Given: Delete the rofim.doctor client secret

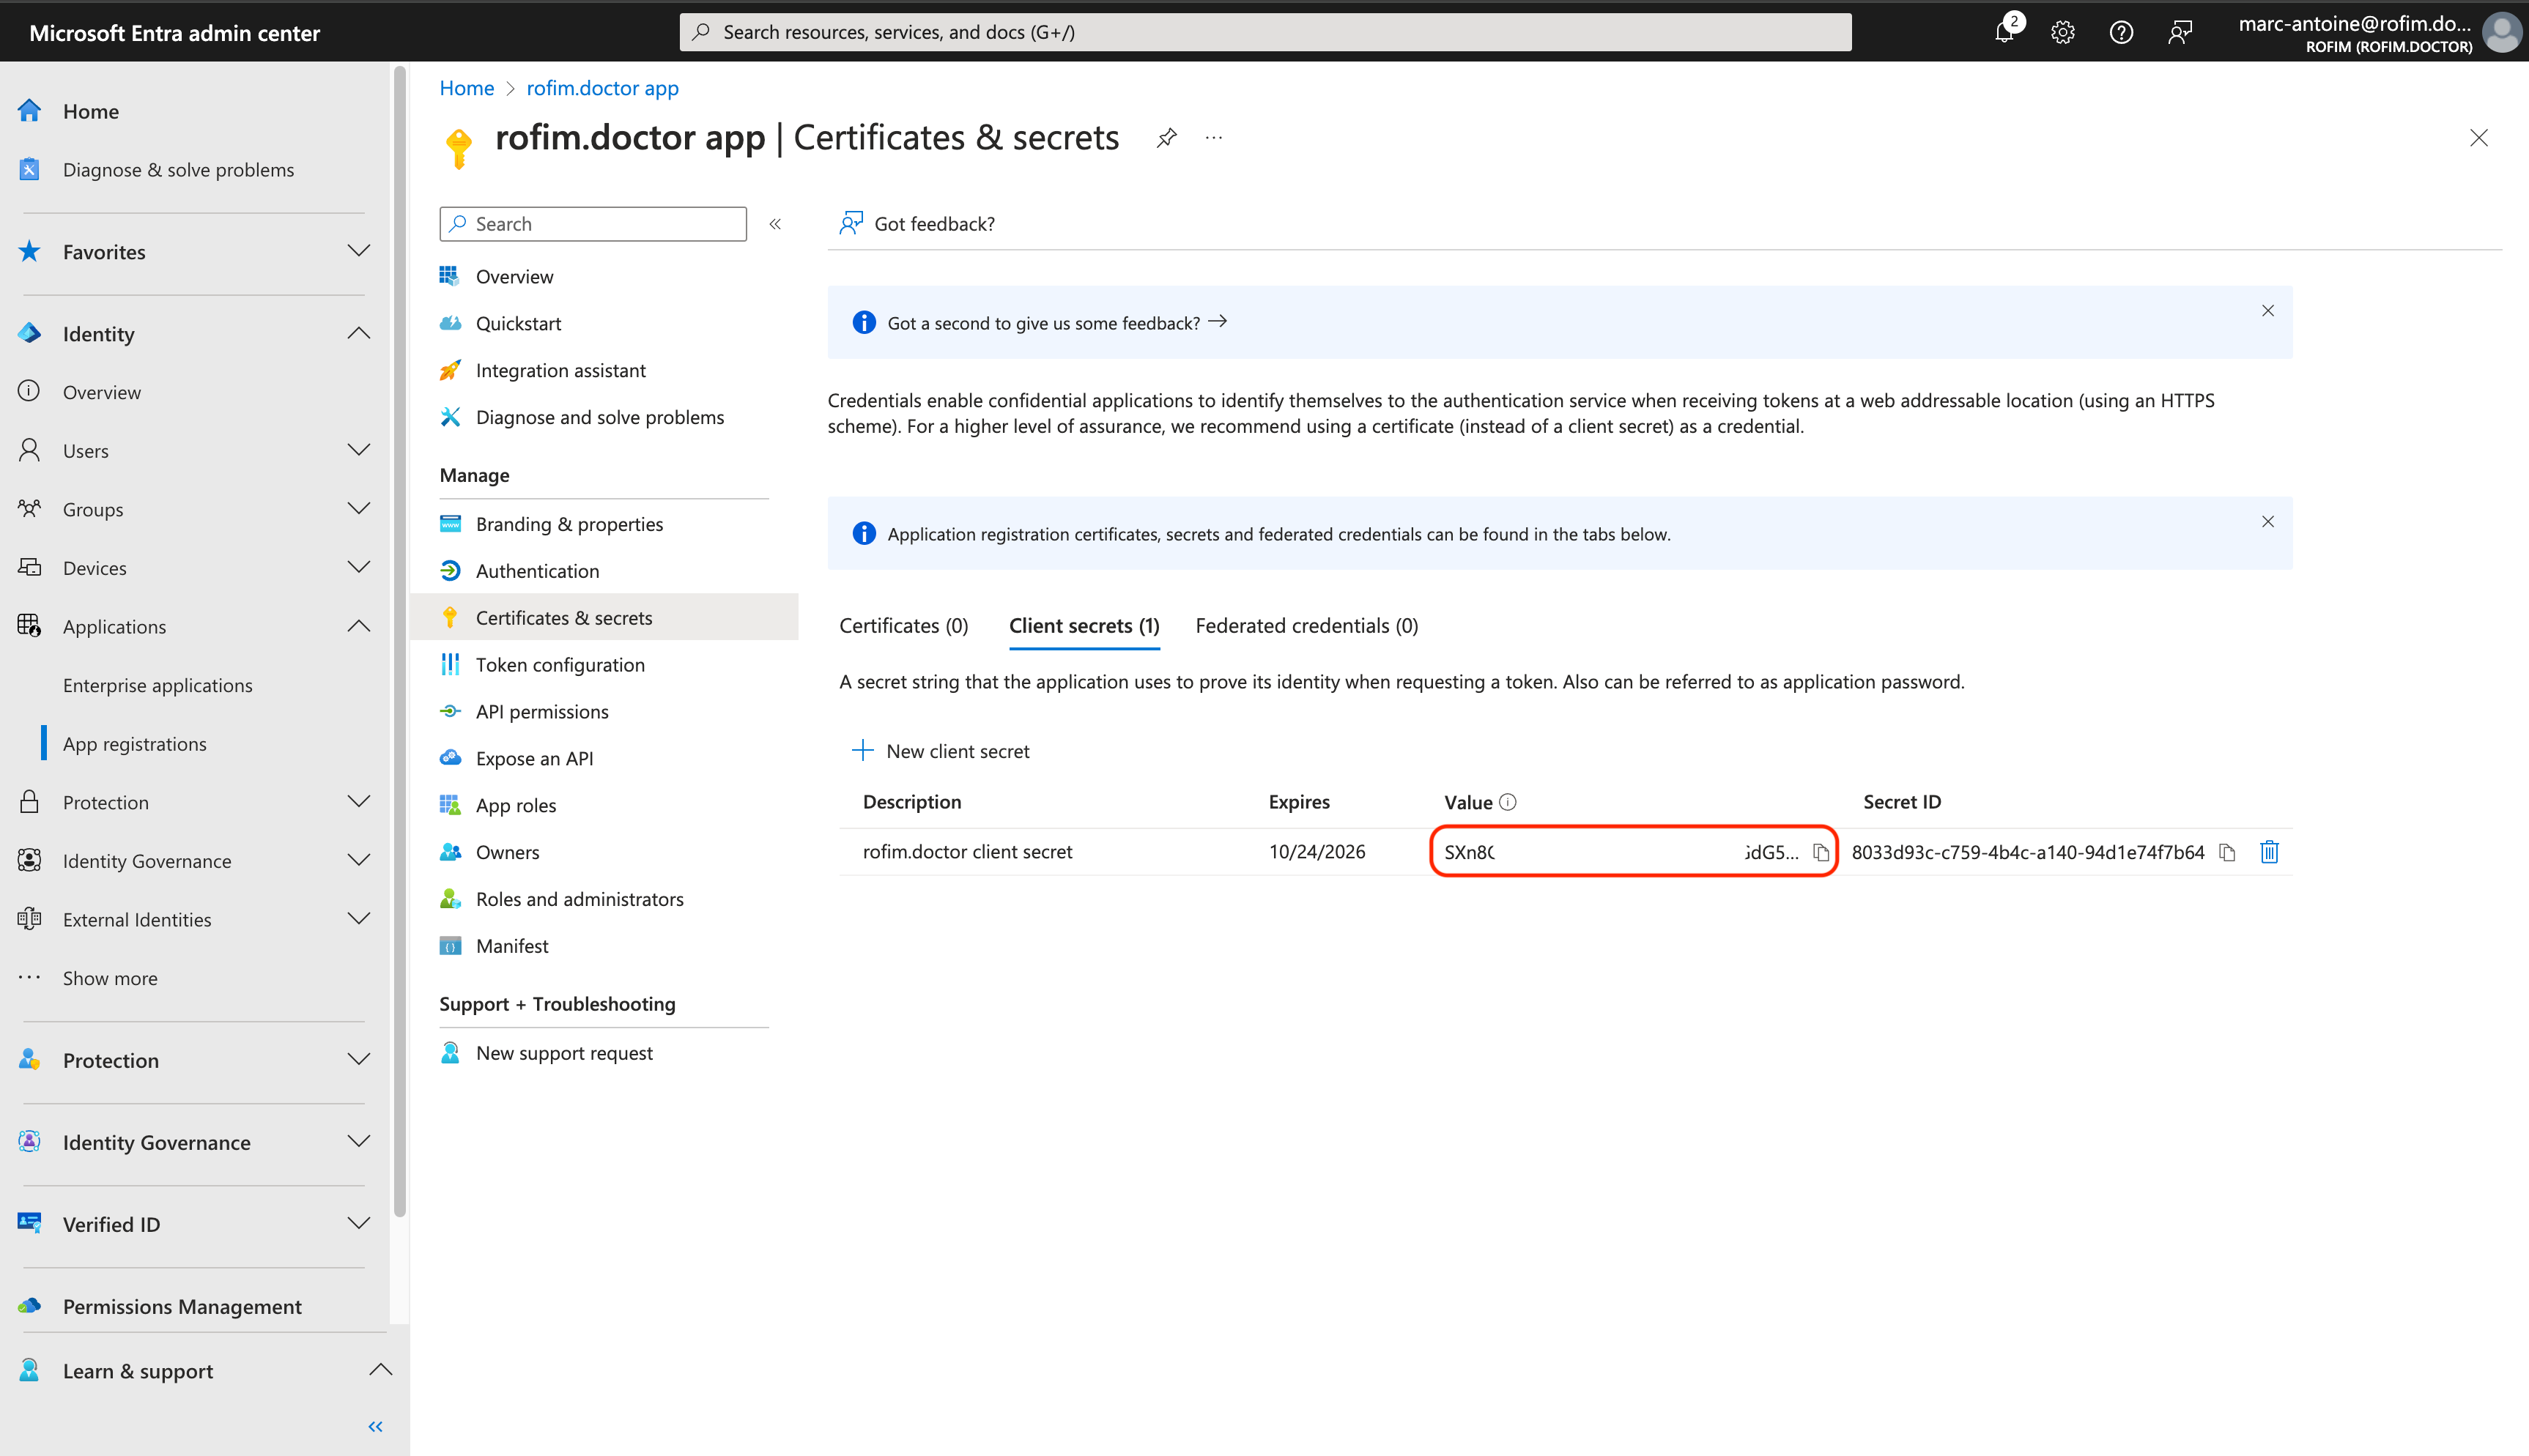Looking at the screenshot, I should pyautogui.click(x=2269, y=852).
